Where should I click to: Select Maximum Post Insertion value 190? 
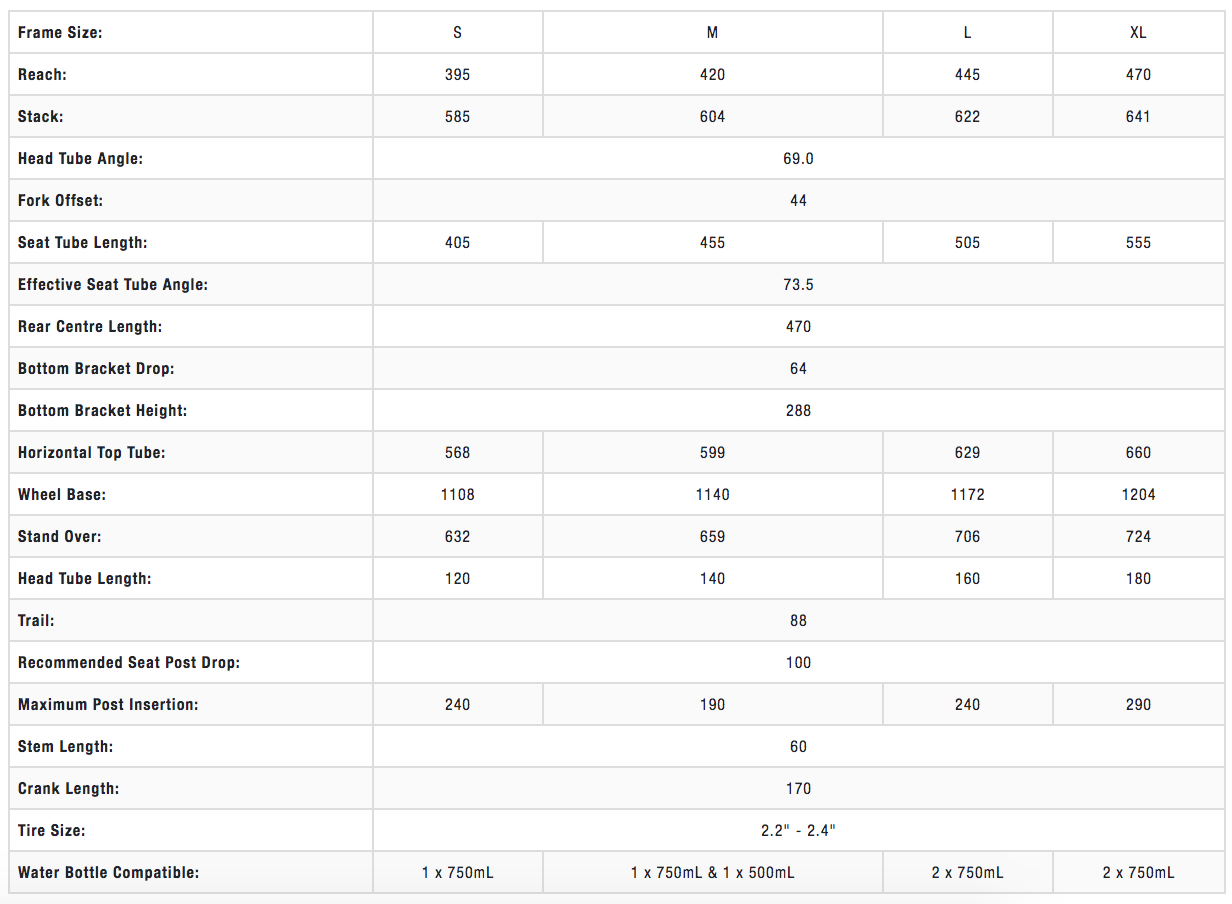(x=712, y=705)
